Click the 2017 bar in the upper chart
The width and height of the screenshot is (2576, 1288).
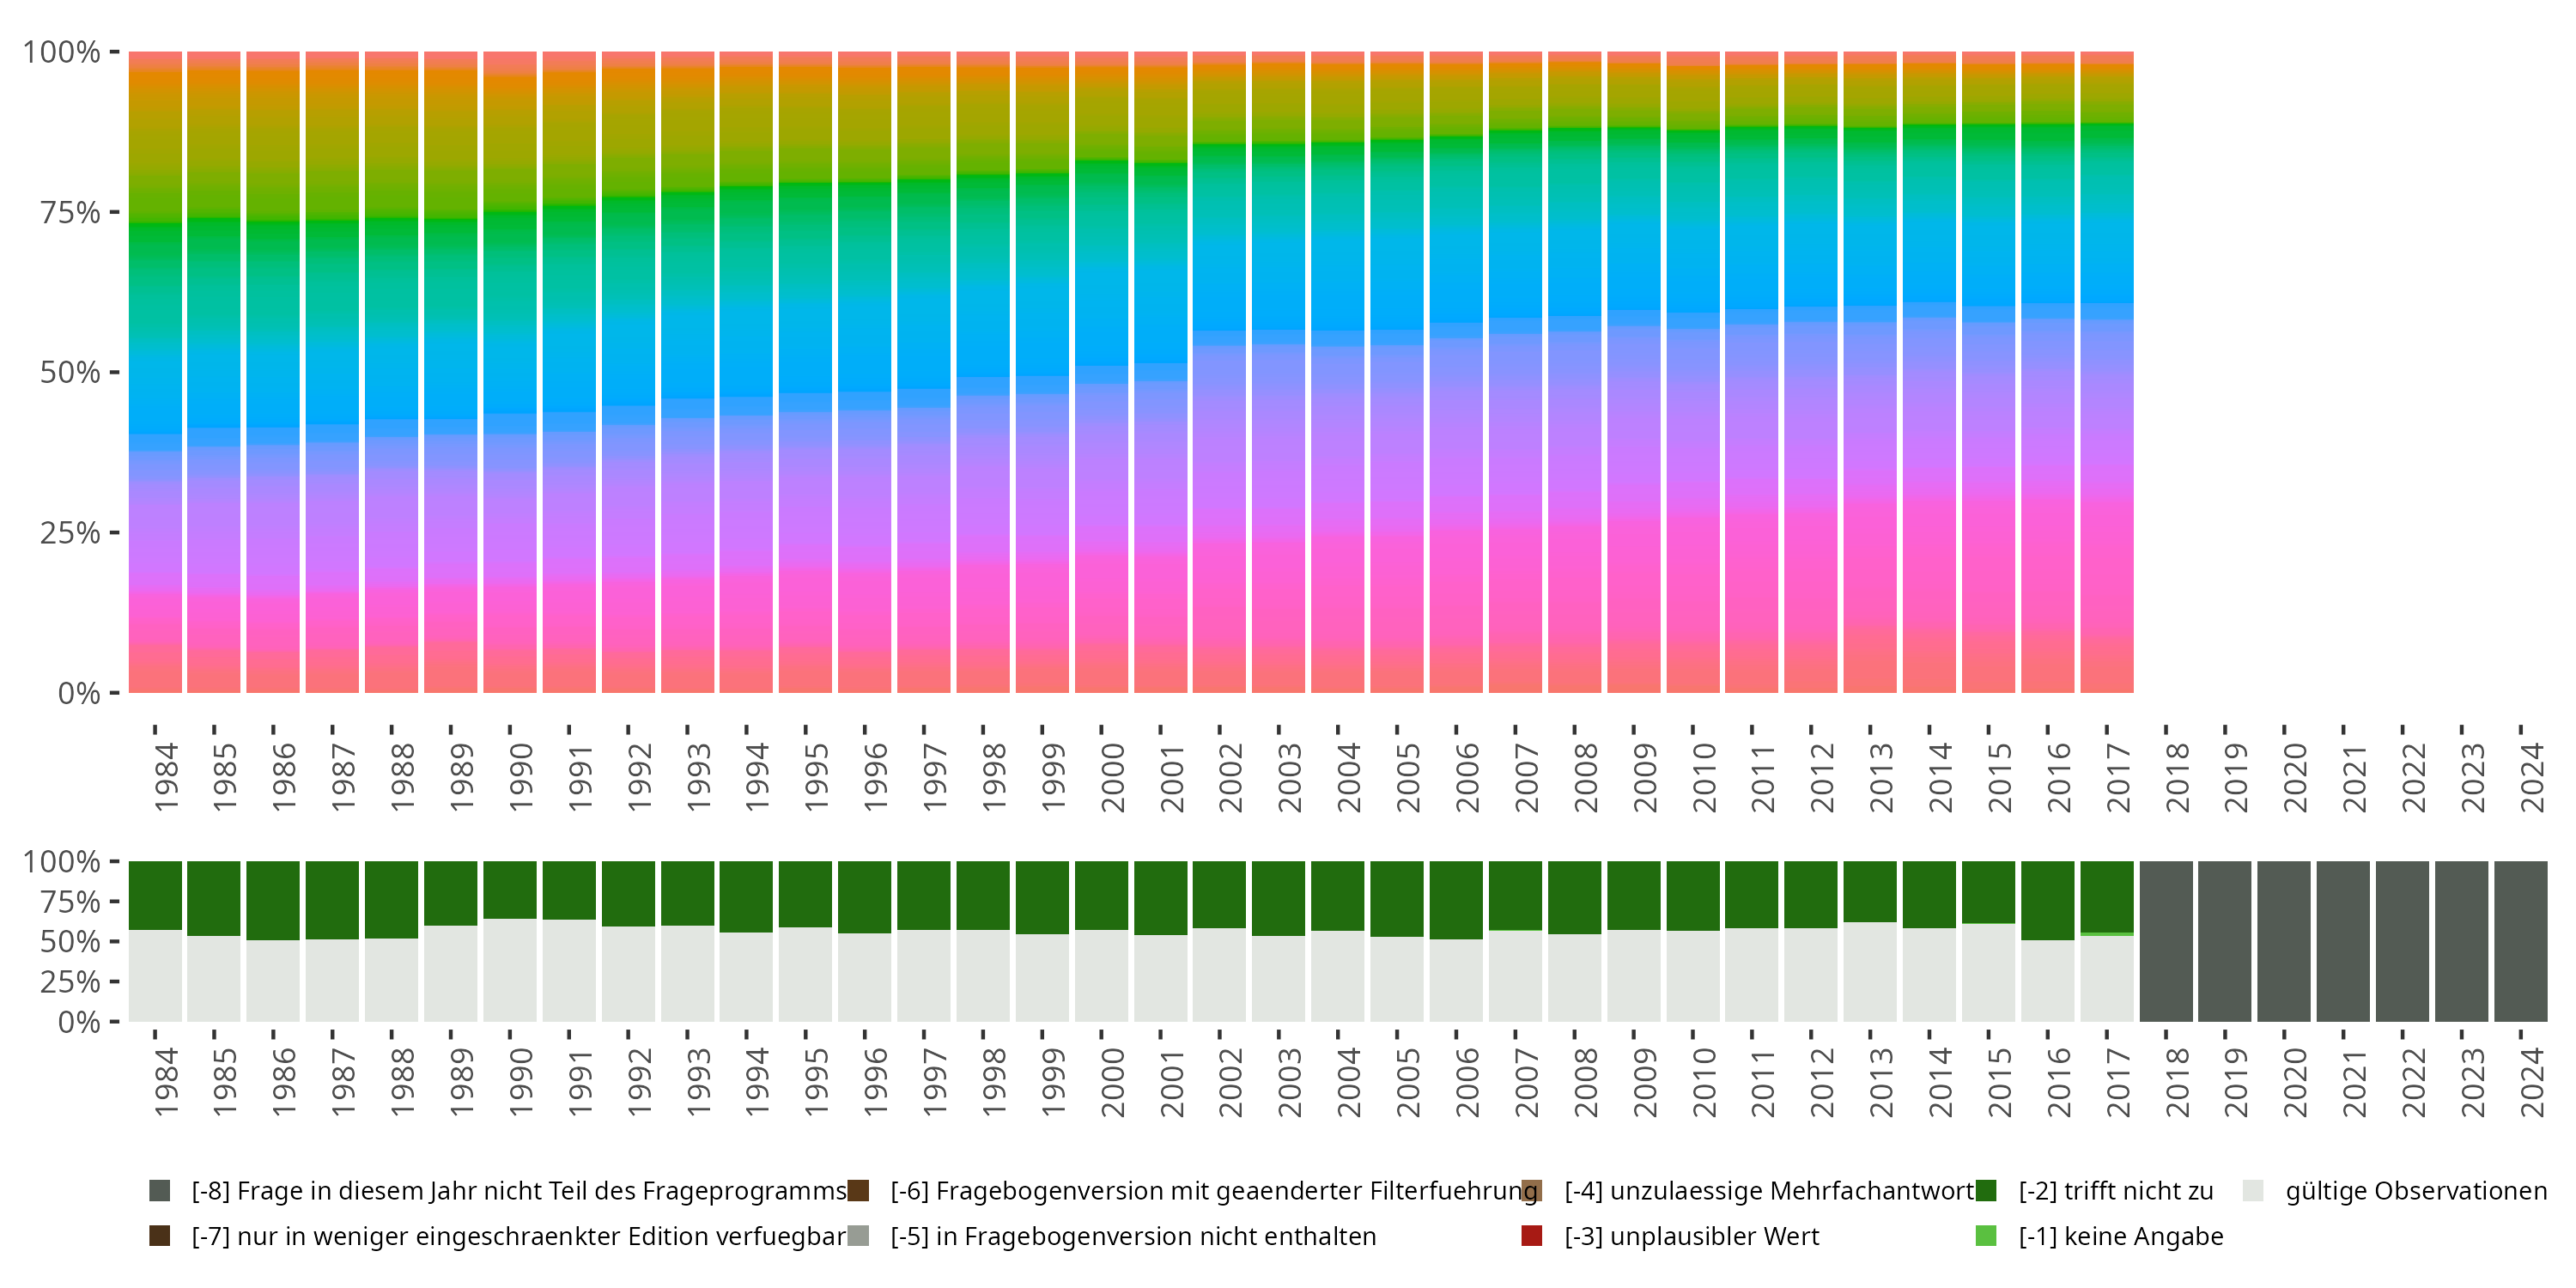[2107, 372]
